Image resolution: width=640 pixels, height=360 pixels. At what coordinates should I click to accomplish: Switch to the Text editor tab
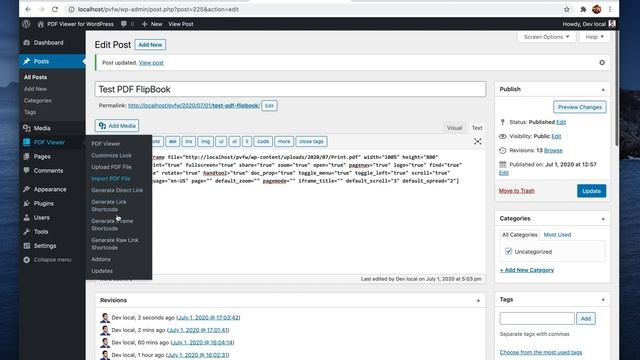477,128
